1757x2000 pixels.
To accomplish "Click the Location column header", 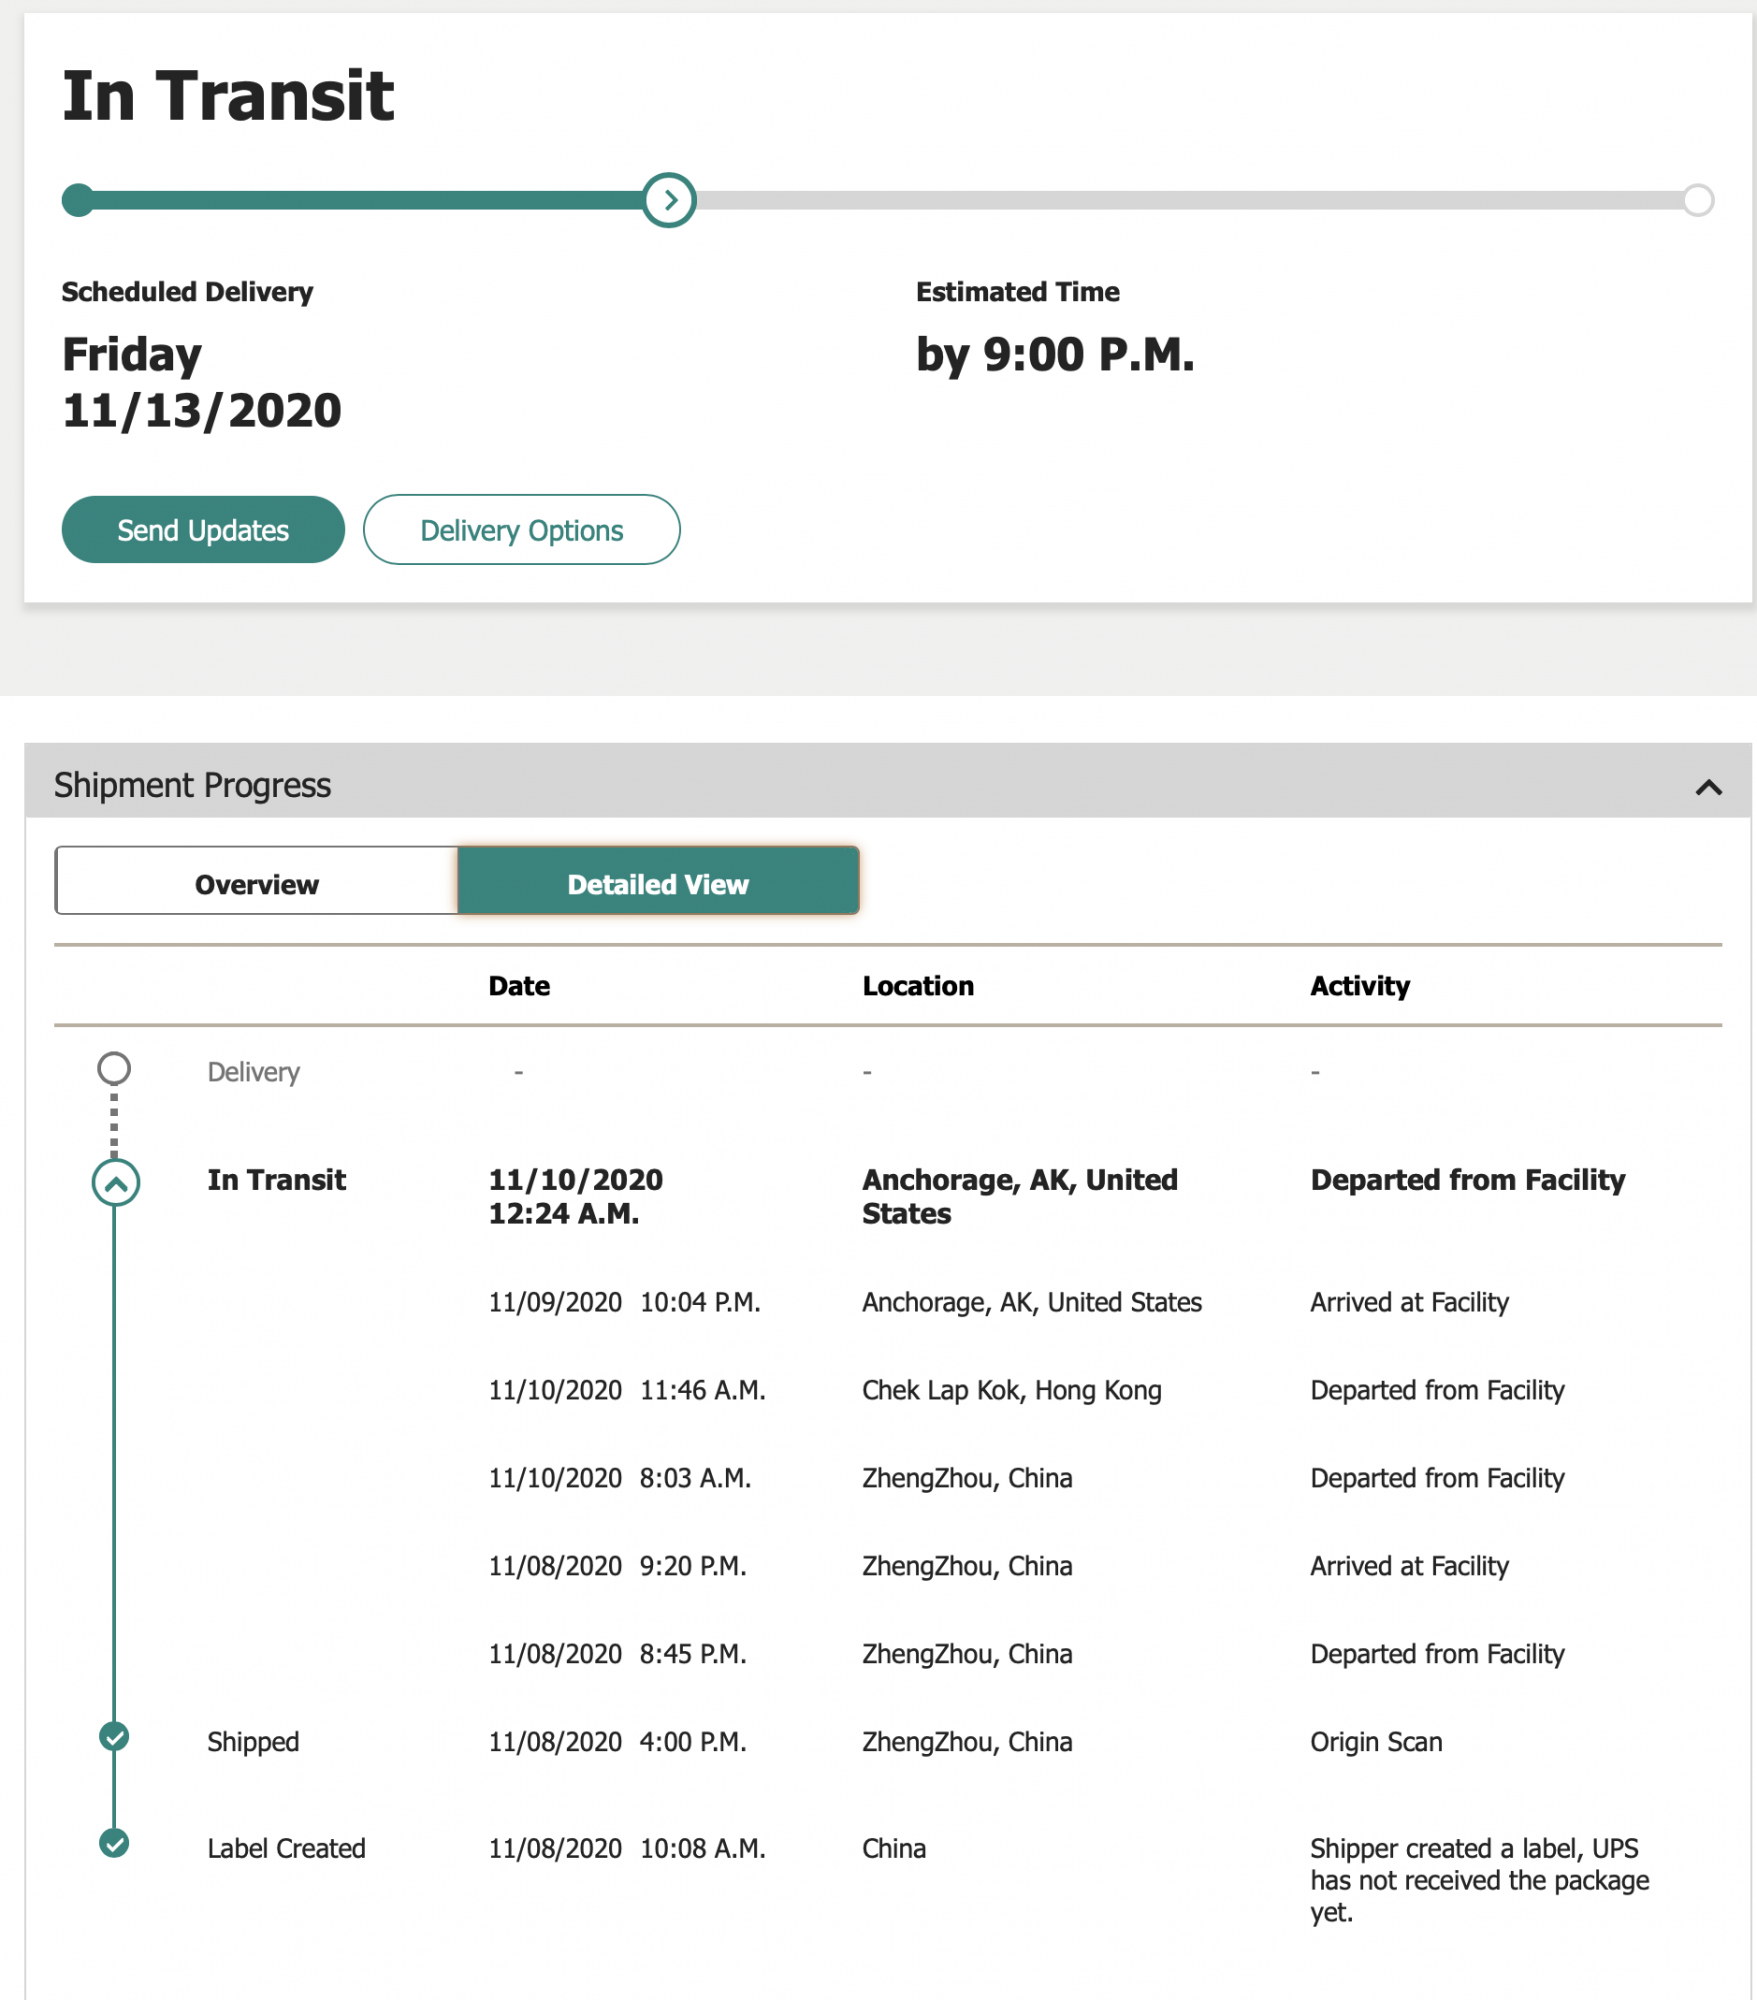I will point(918,986).
